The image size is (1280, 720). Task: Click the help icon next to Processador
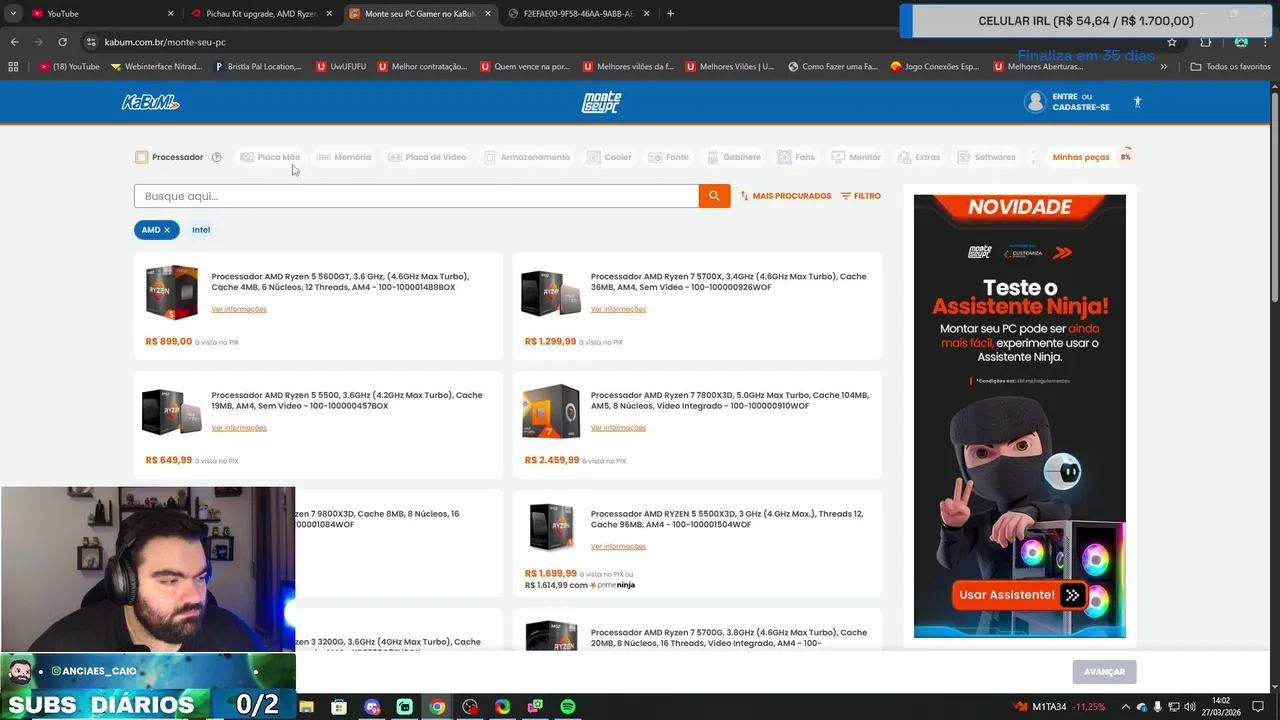(x=216, y=157)
